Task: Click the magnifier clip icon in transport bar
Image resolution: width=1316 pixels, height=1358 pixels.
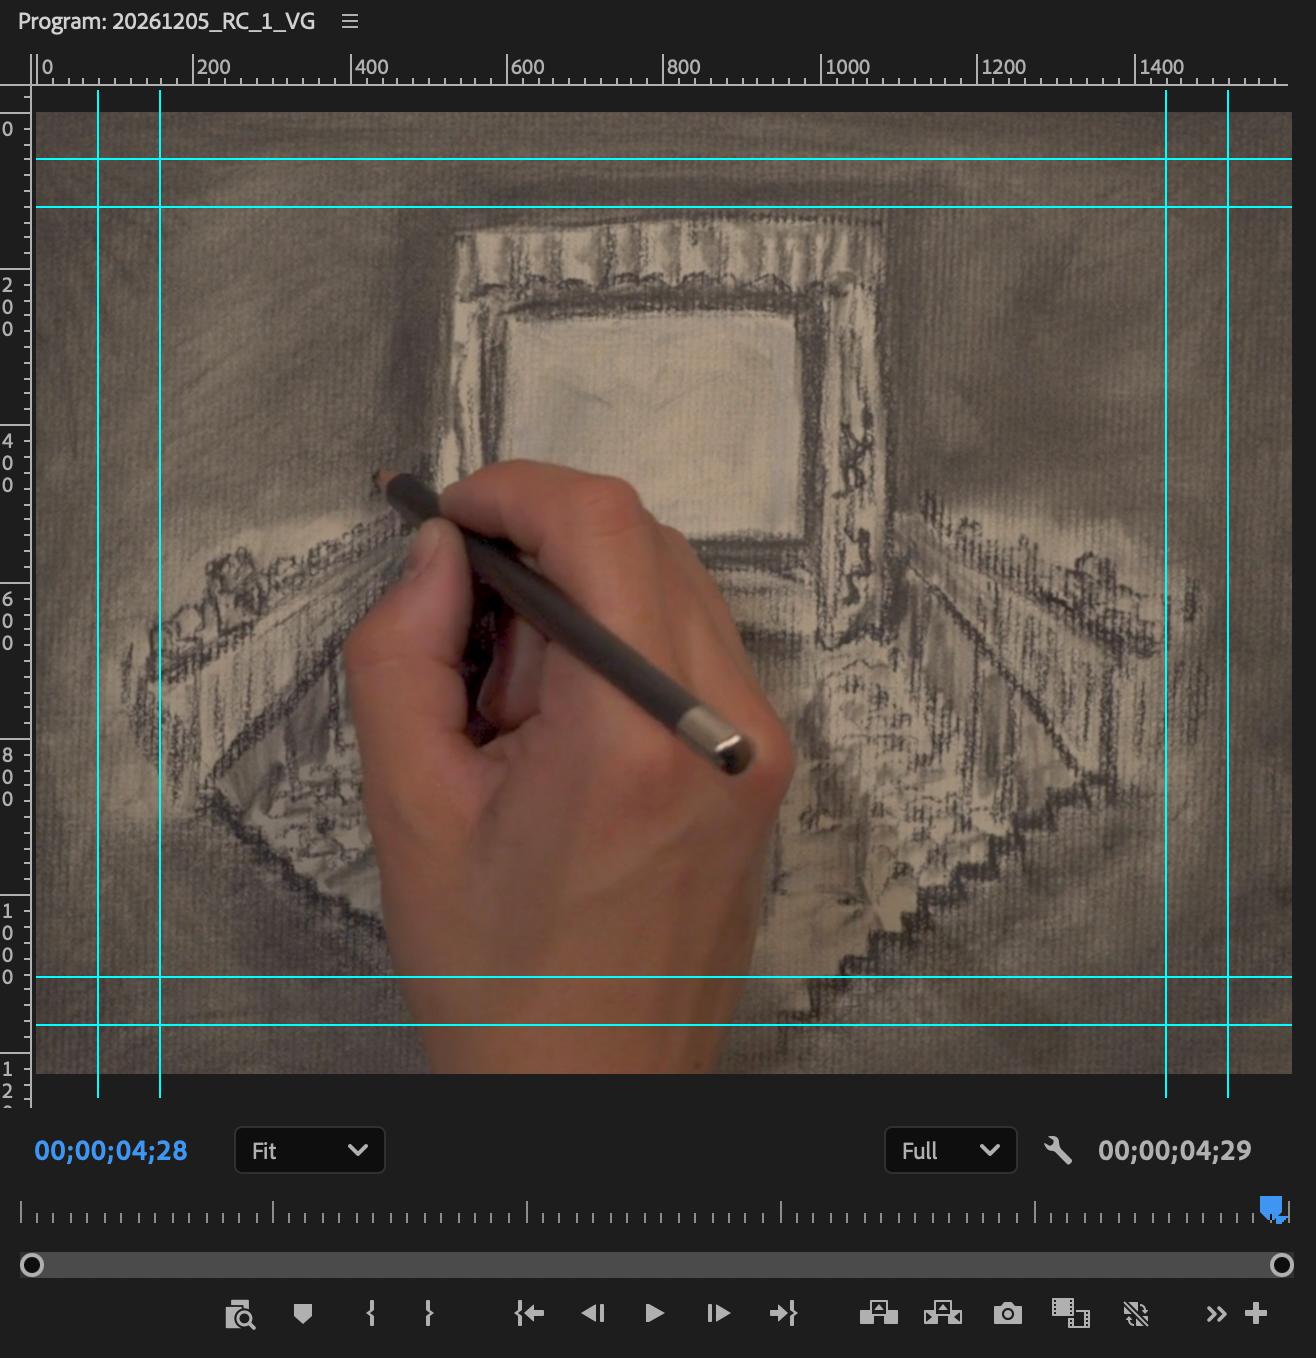Action: 240,1314
